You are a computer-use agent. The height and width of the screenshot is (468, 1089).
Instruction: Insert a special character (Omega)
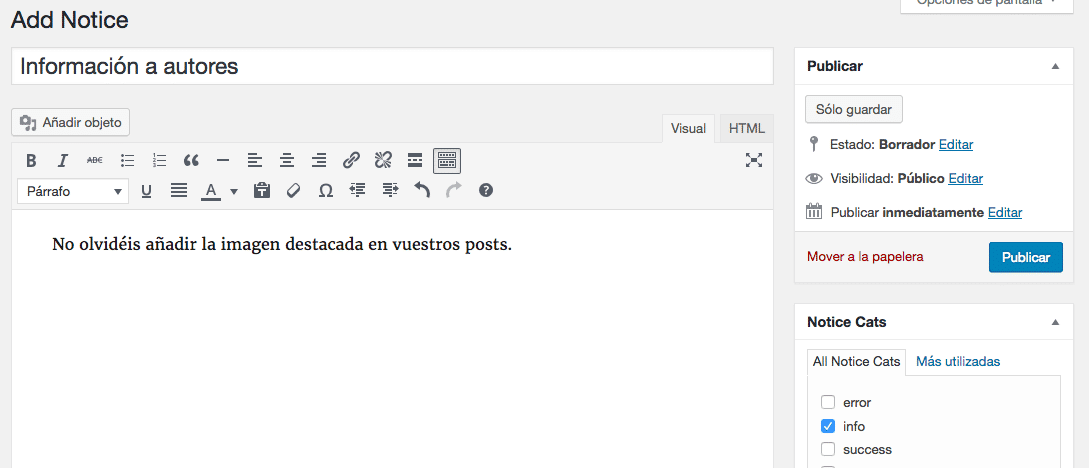click(x=326, y=190)
